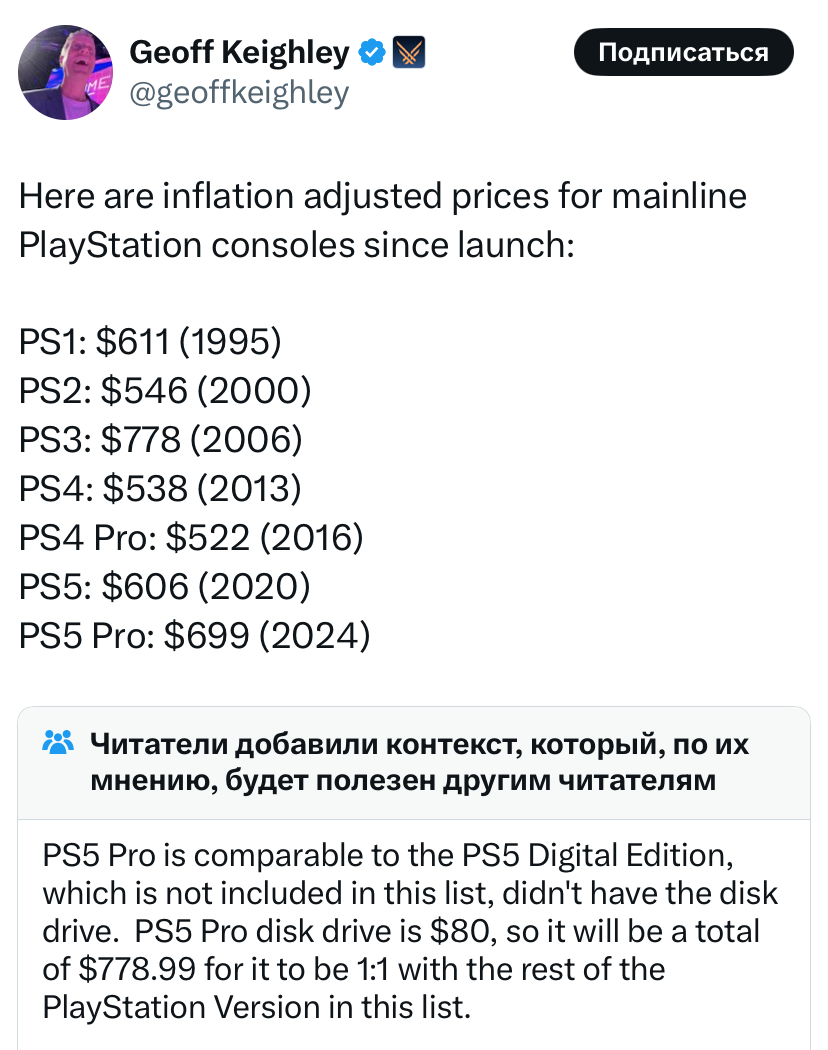This screenshot has height=1050, width=828.
Task: Open the @geoffkeighley handle link
Action: pyautogui.click(x=239, y=93)
